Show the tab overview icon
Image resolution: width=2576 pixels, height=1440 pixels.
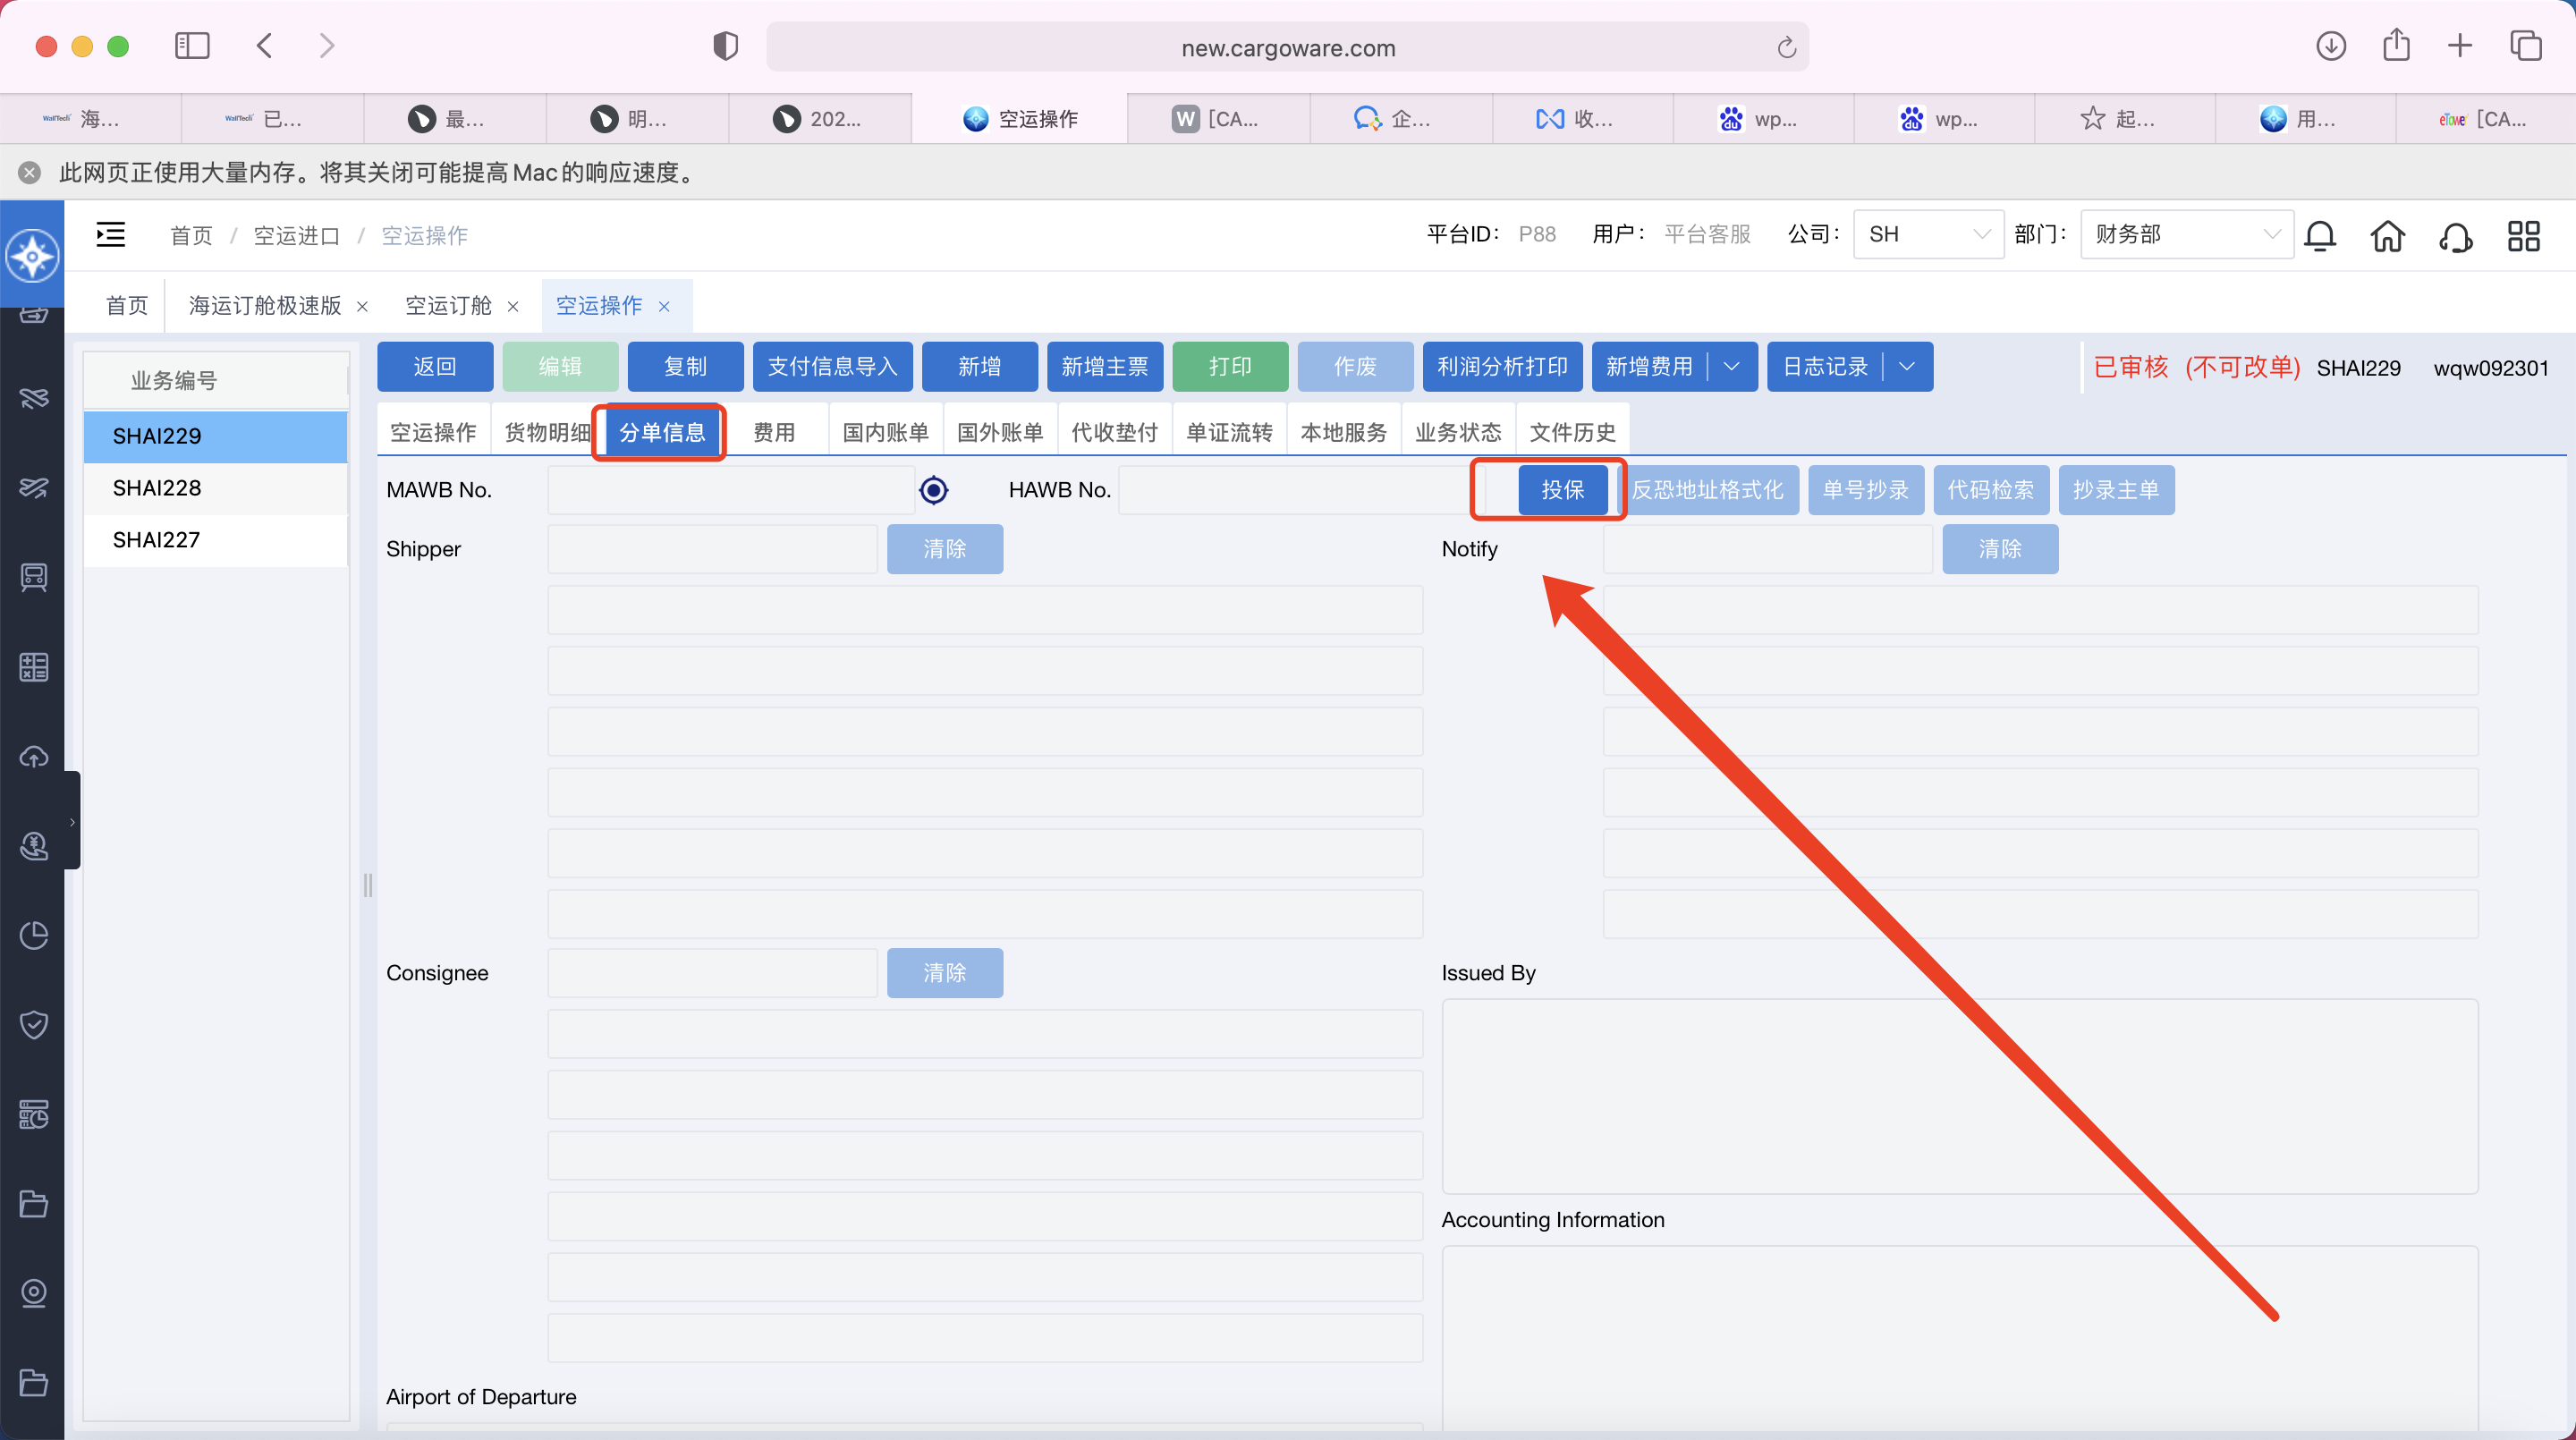[2525, 46]
